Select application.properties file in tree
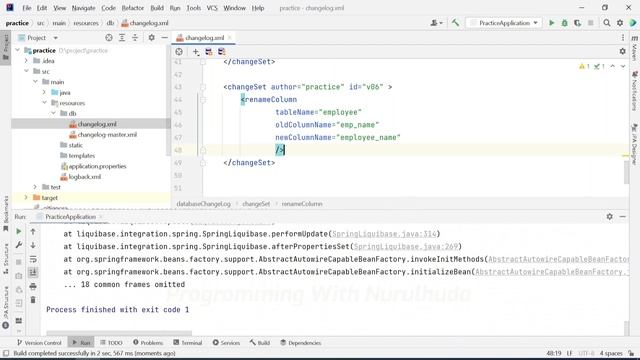 97,166
